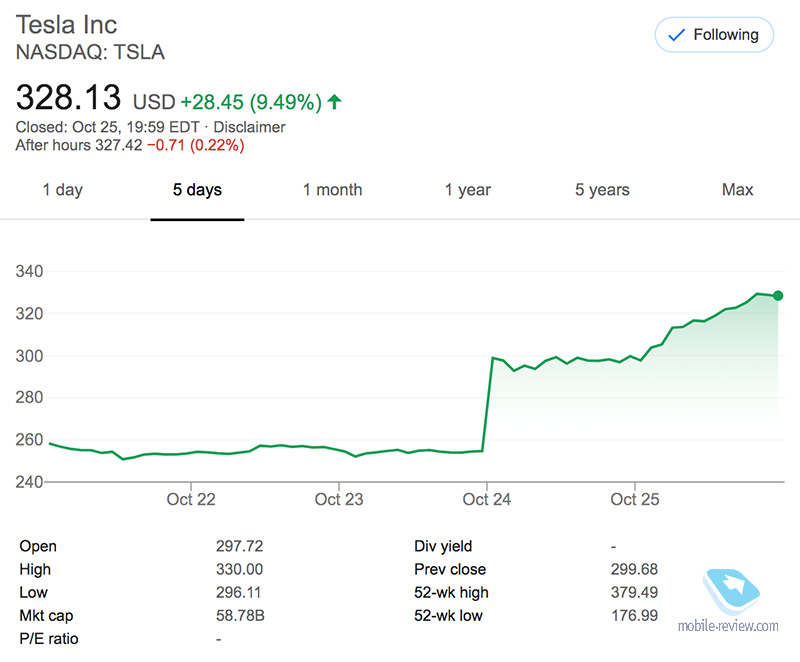The width and height of the screenshot is (800, 662).
Task: Click the checkmark icon in Following
Action: 677,35
